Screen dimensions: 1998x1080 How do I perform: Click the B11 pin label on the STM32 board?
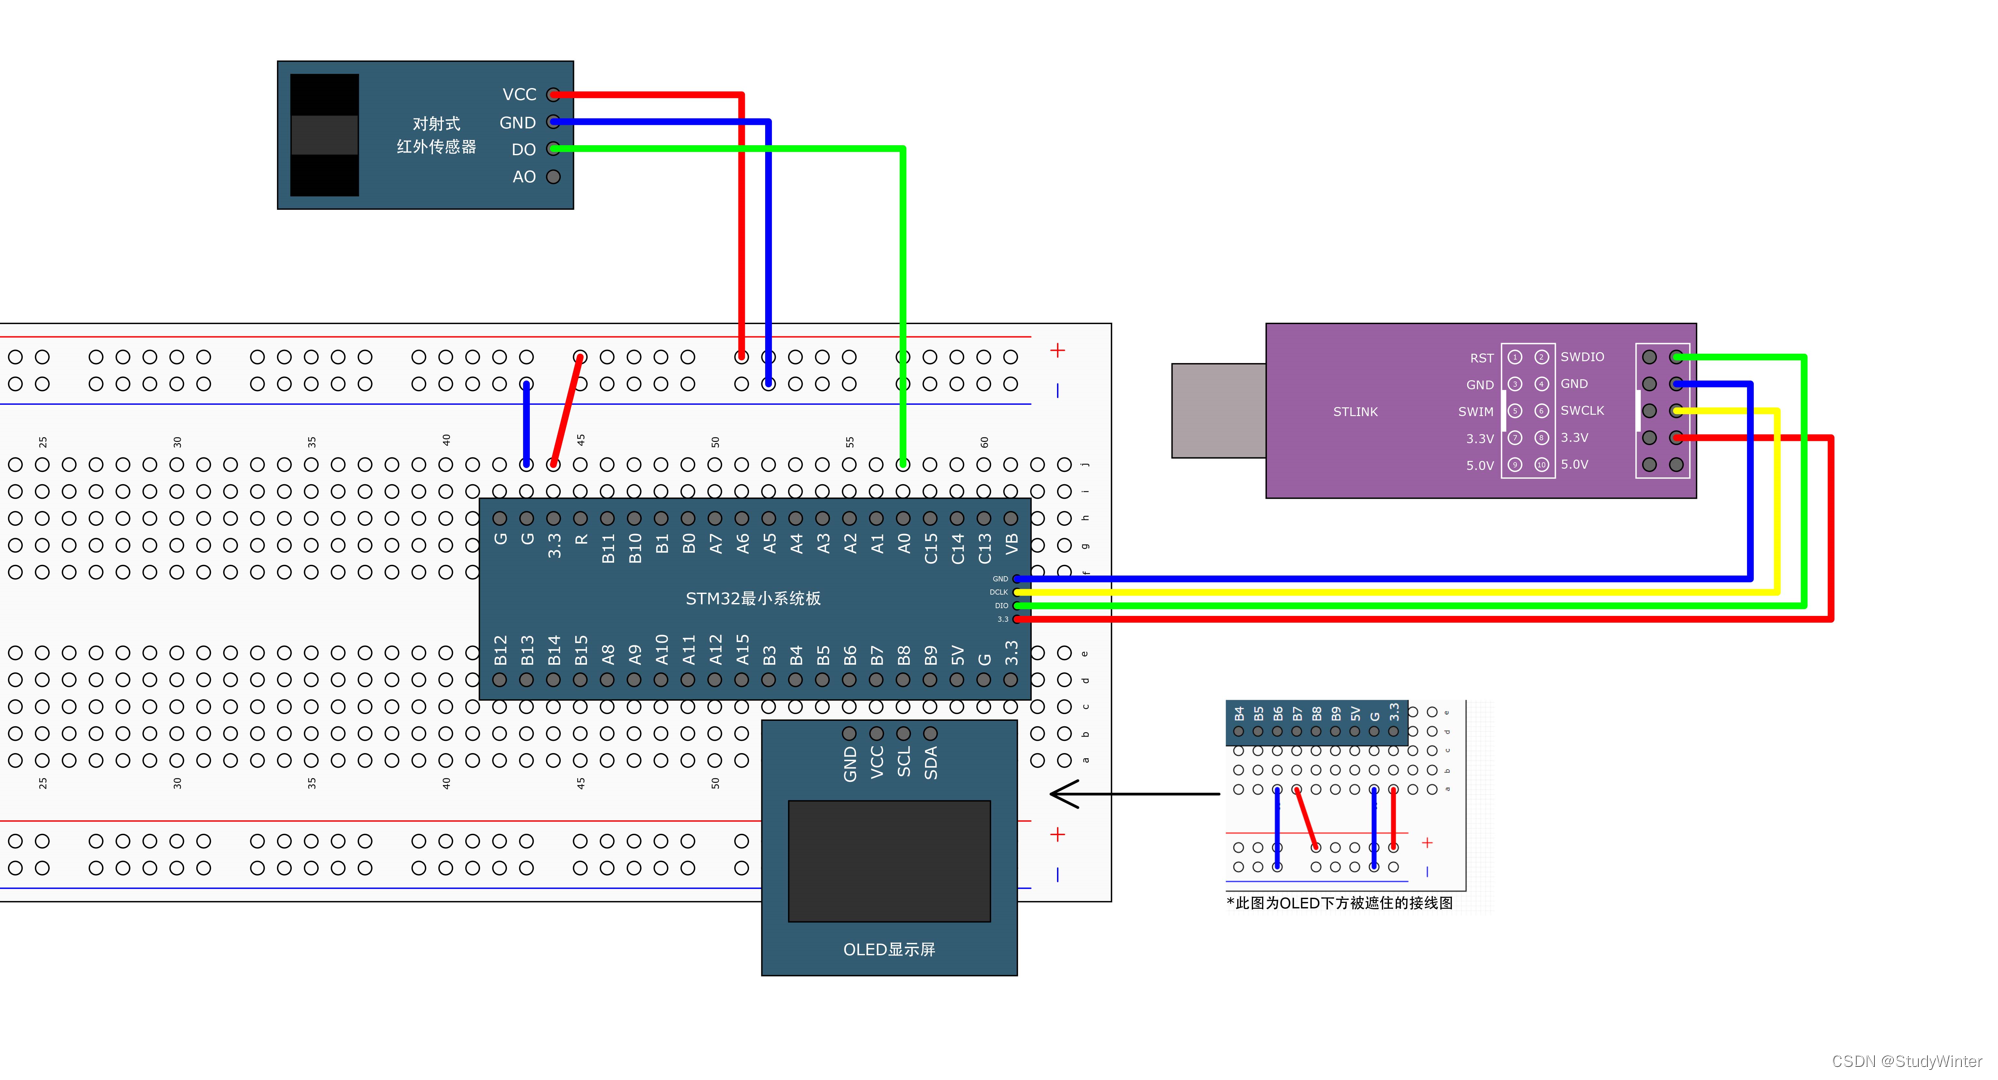tap(608, 548)
